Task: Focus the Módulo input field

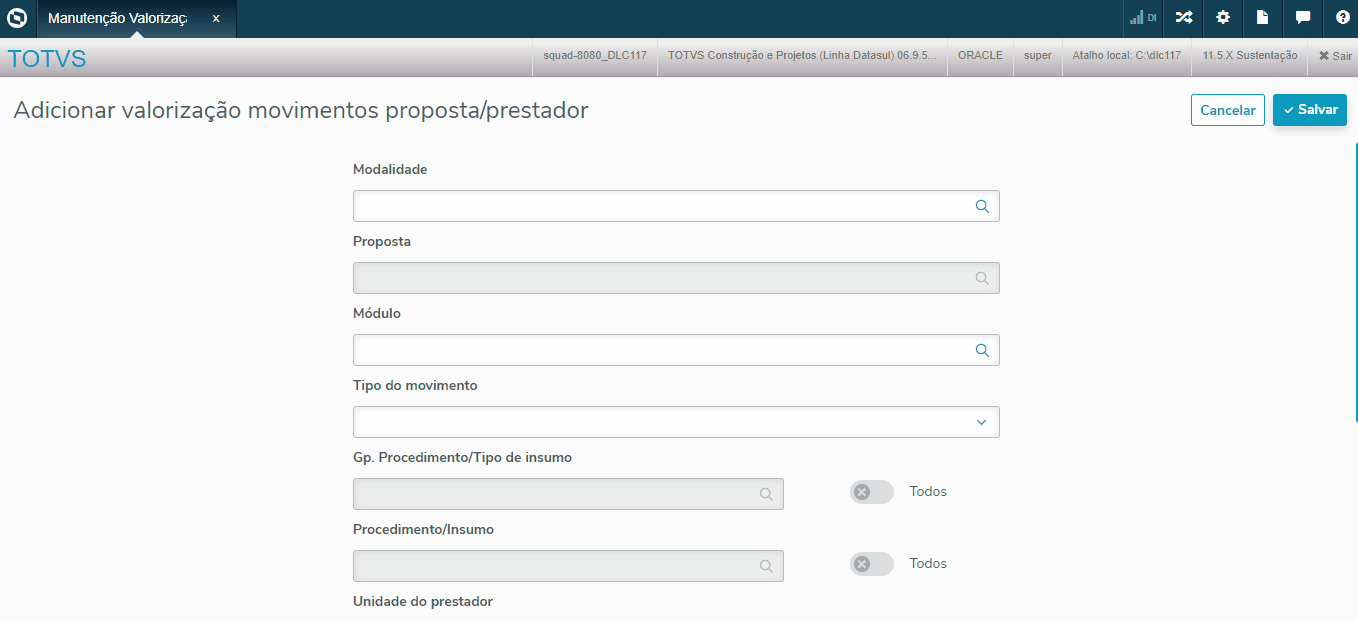Action: click(676, 350)
